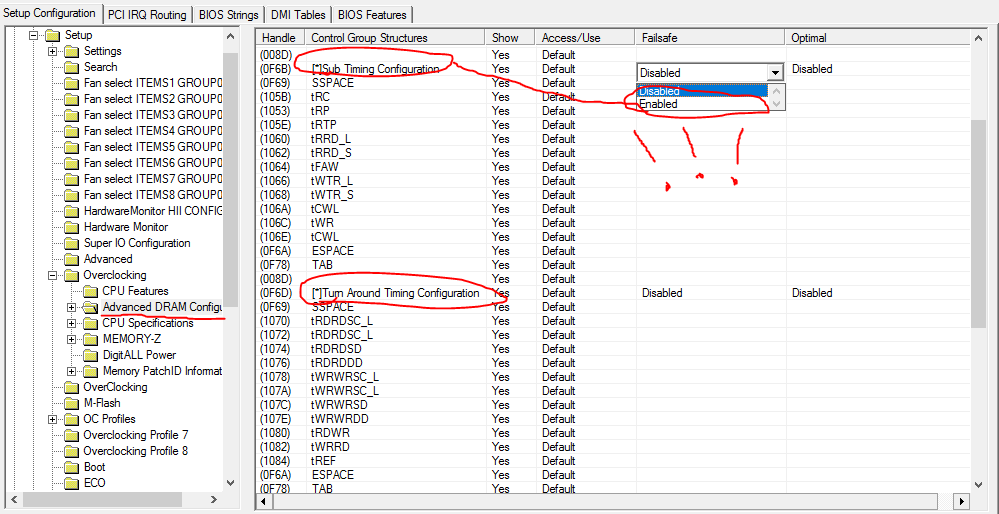
Task: Switch to DMI Tables tab
Action: (298, 14)
